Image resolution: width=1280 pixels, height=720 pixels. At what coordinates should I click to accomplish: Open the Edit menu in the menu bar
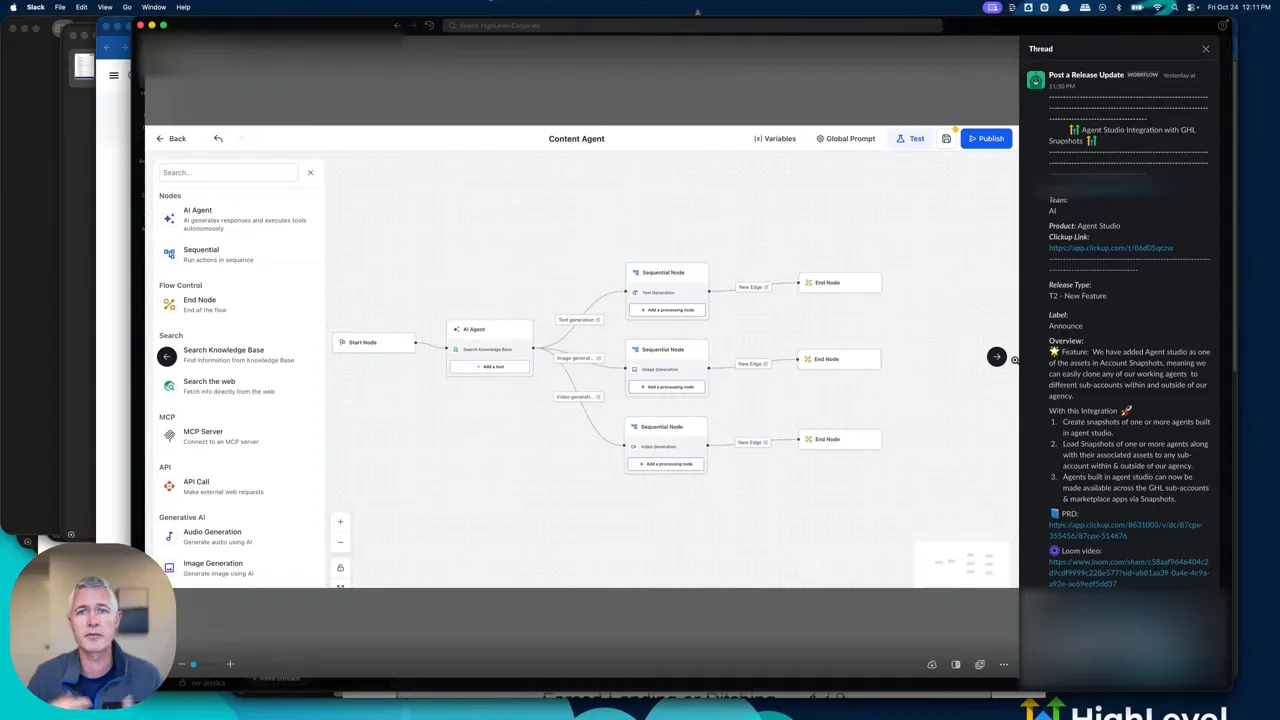coord(81,7)
